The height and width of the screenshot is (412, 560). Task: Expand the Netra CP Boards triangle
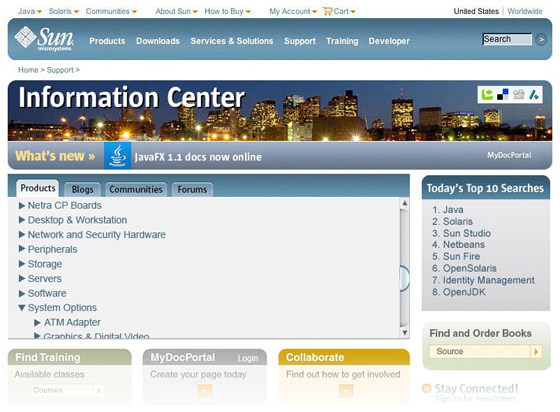pyautogui.click(x=22, y=205)
